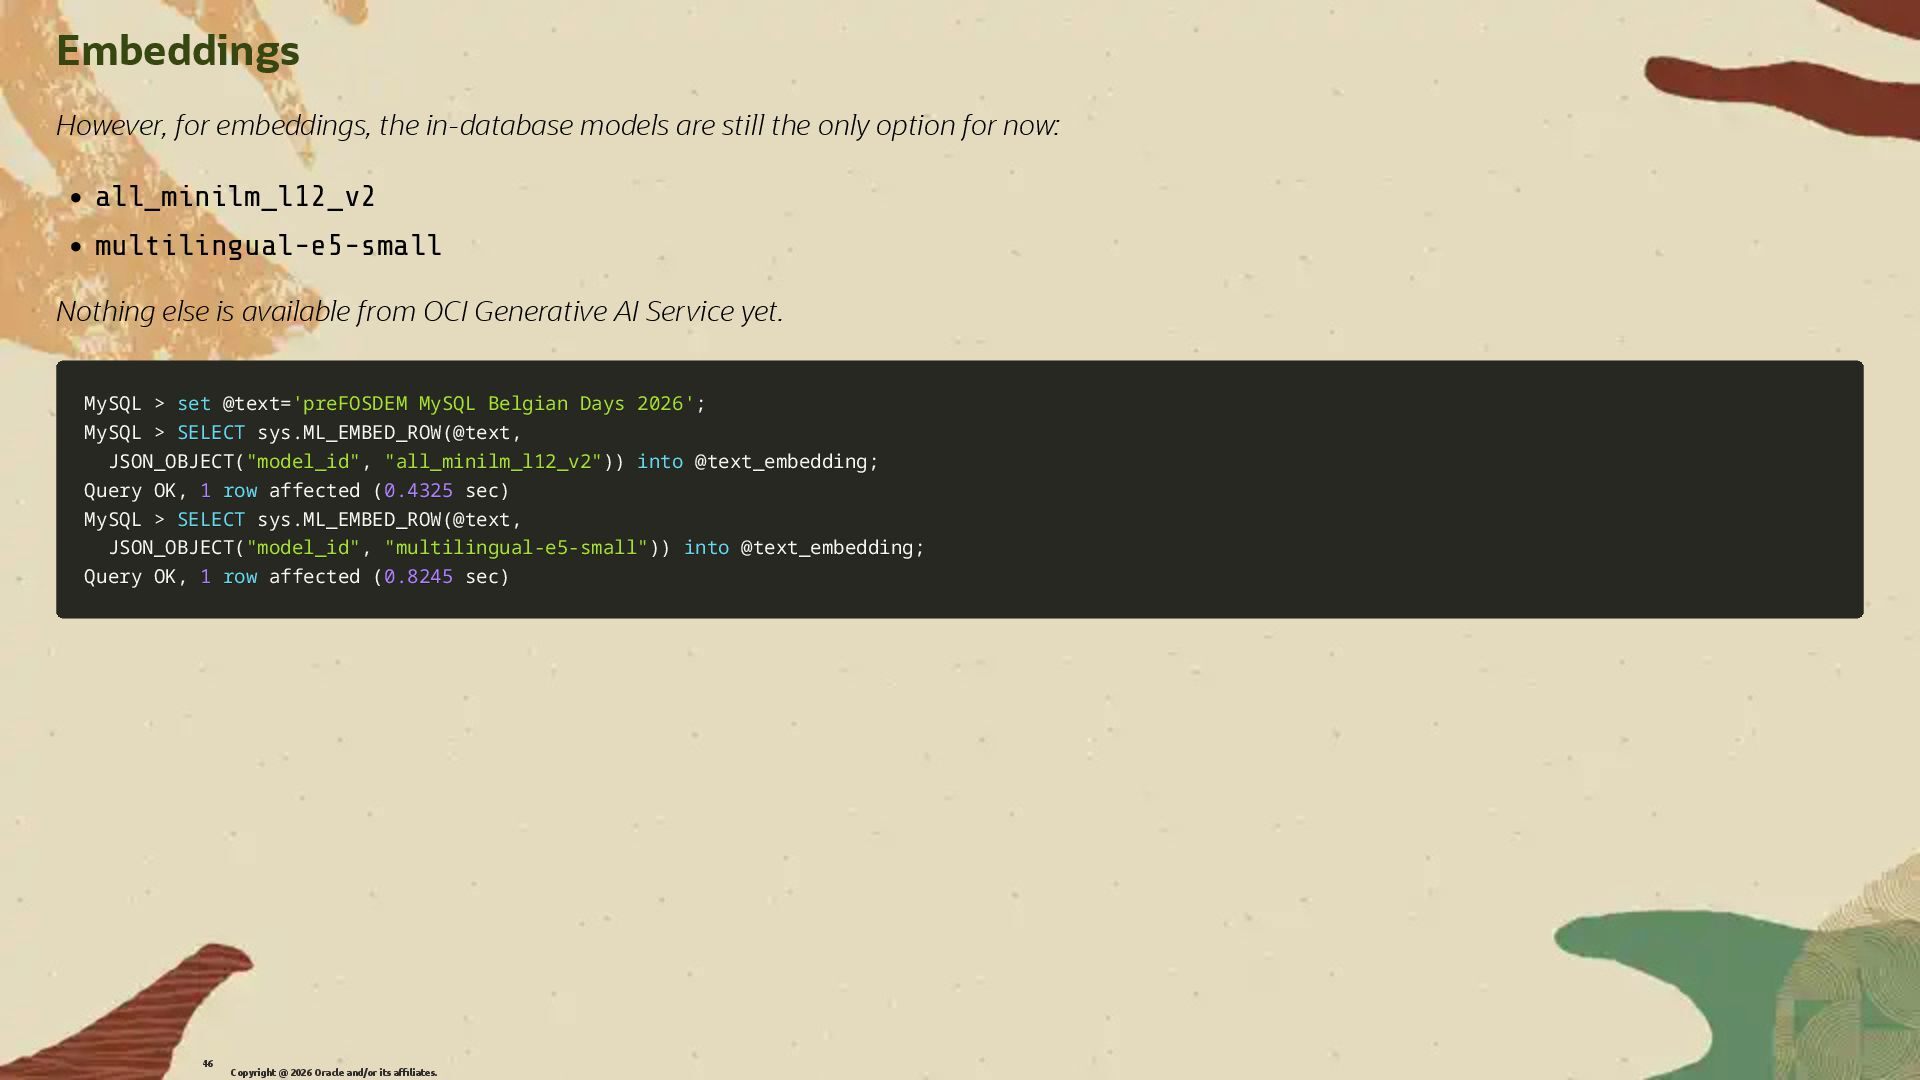1920x1080 pixels.
Task: Click the italic sentence about in-database models
Action: (x=557, y=126)
